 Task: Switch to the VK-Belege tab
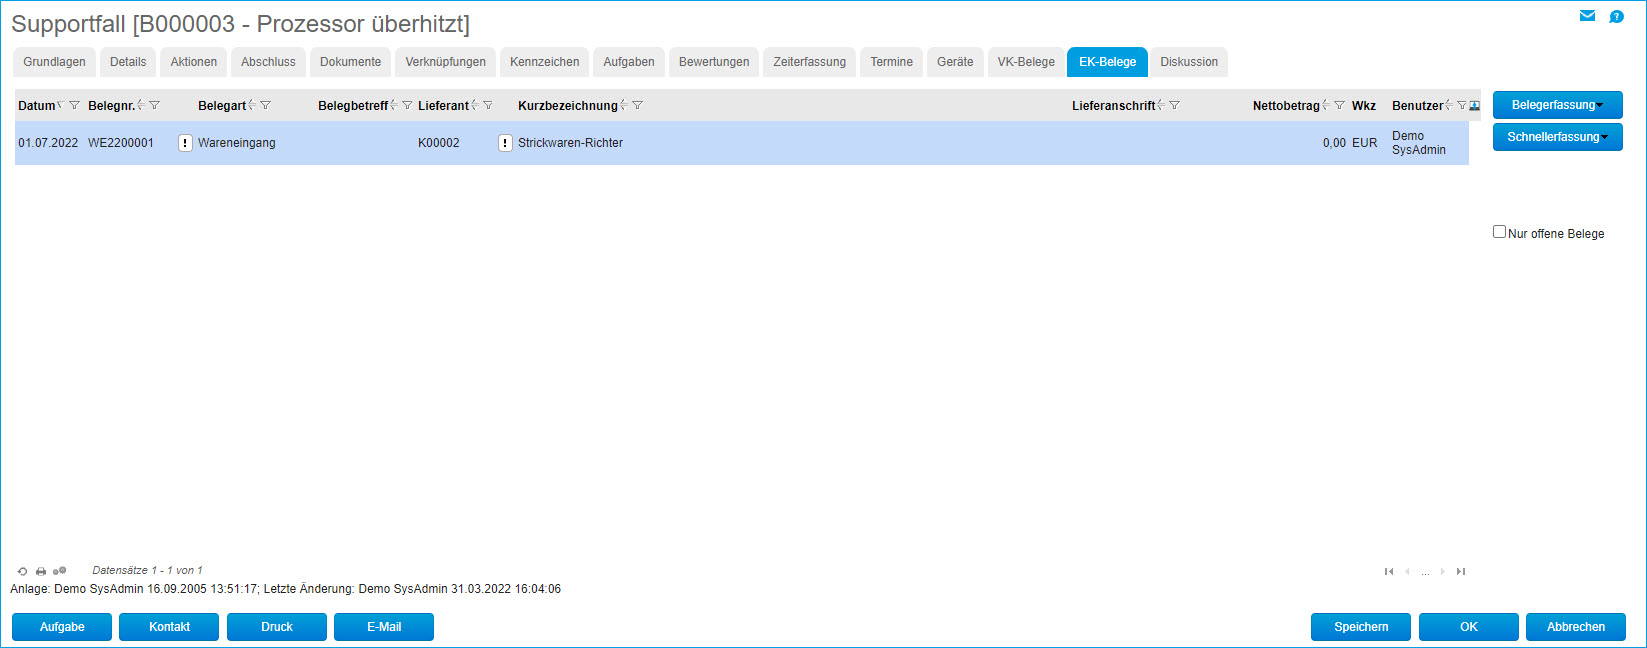1026,62
